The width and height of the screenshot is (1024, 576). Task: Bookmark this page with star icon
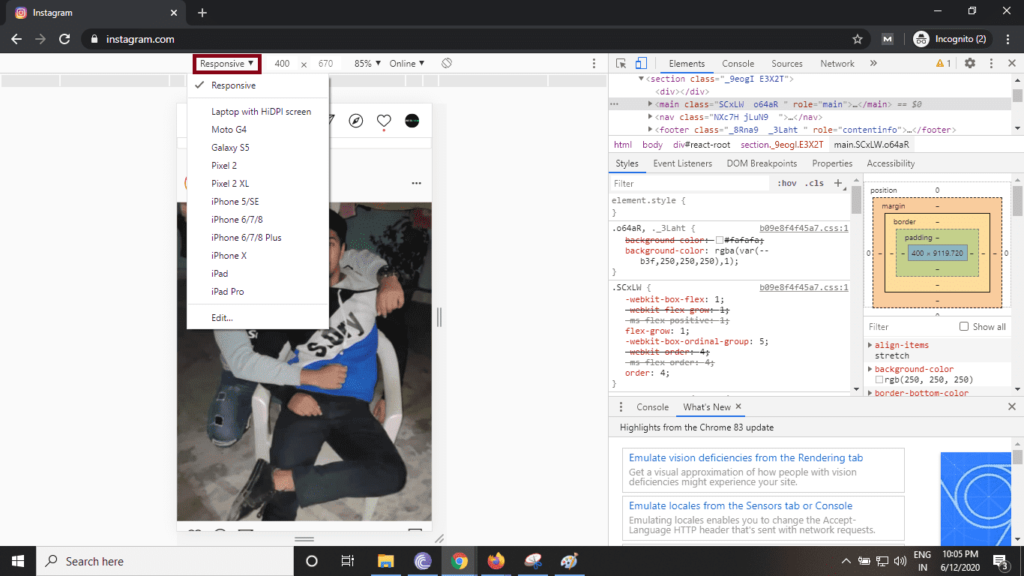tap(857, 39)
